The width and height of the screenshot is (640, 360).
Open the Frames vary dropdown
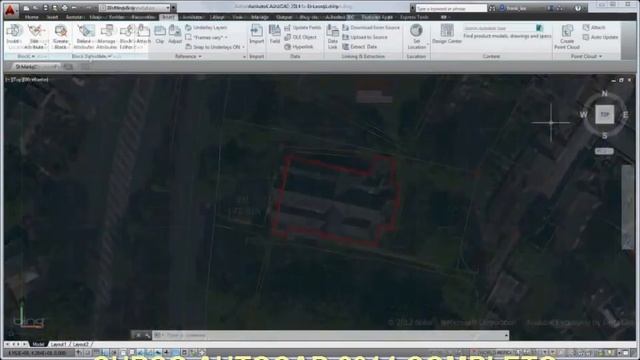point(207,37)
